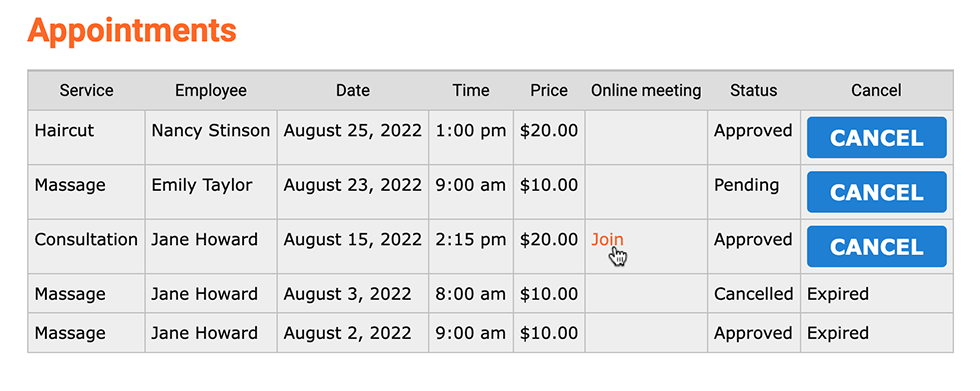
Task: Cancel the Haircut appointment with Nancy Stinson
Action: [876, 137]
